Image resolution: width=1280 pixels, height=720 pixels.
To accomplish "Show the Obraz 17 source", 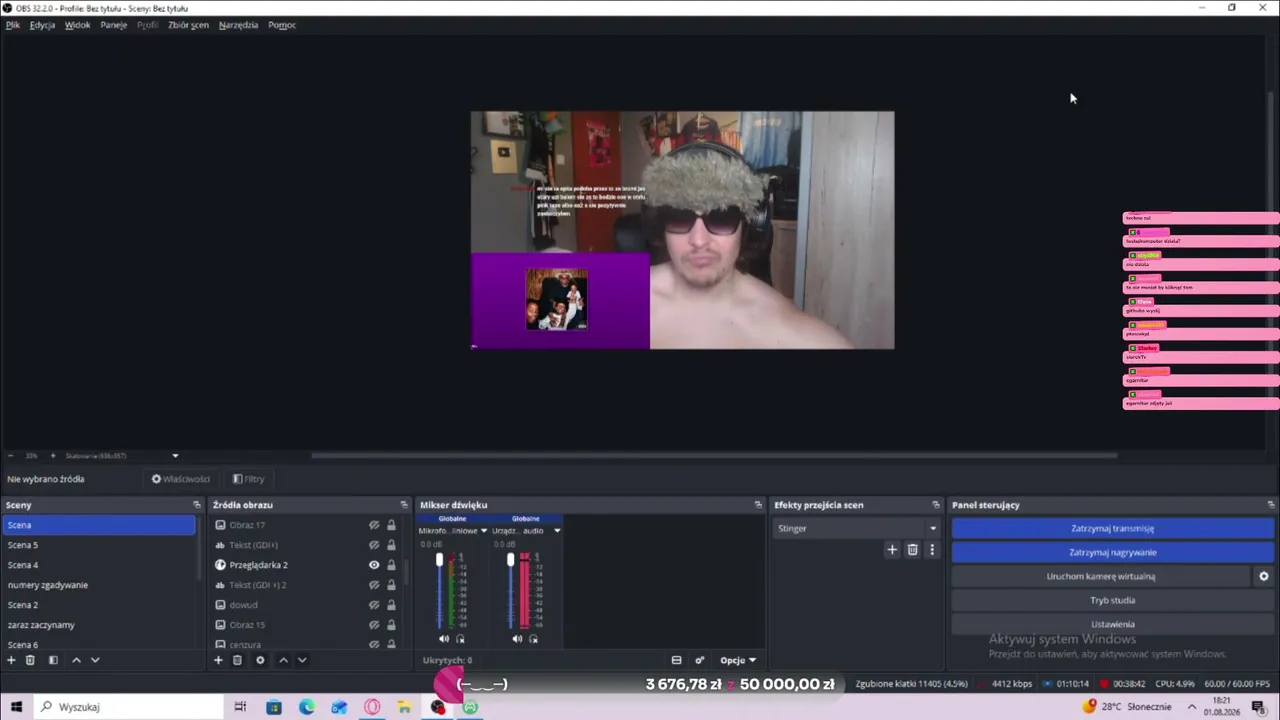I will point(374,525).
